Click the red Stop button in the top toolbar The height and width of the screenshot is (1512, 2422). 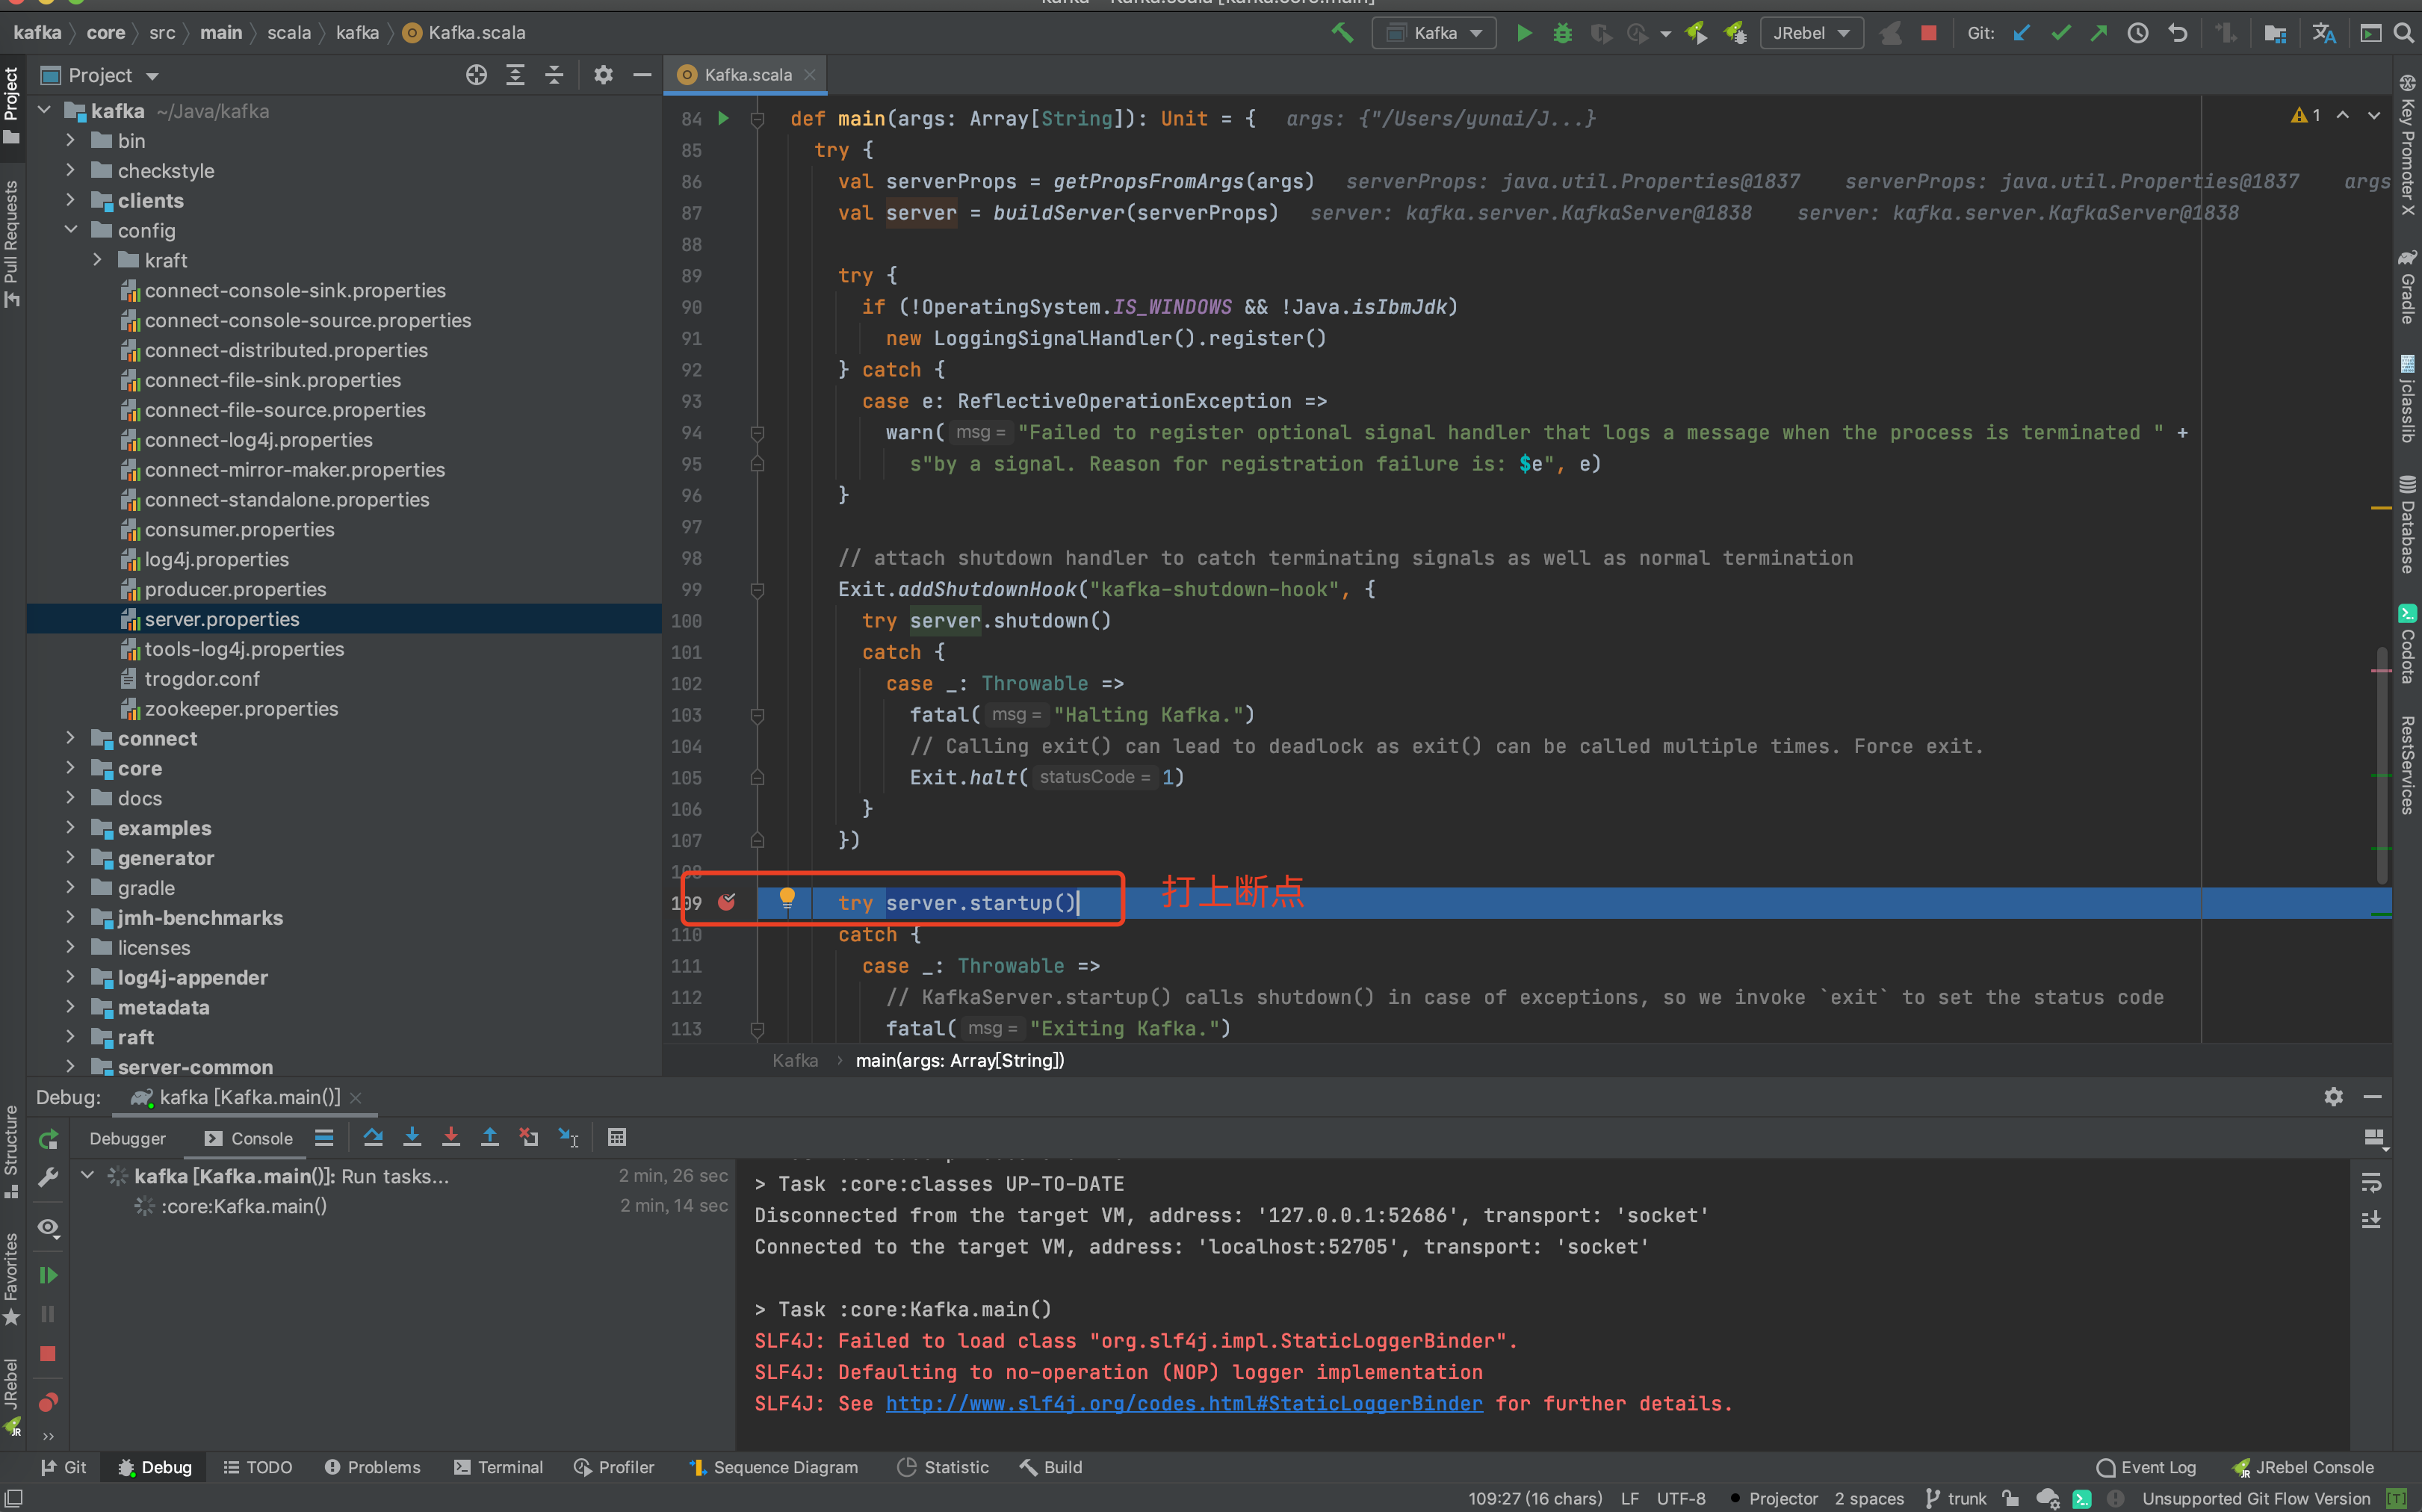[x=1929, y=33]
